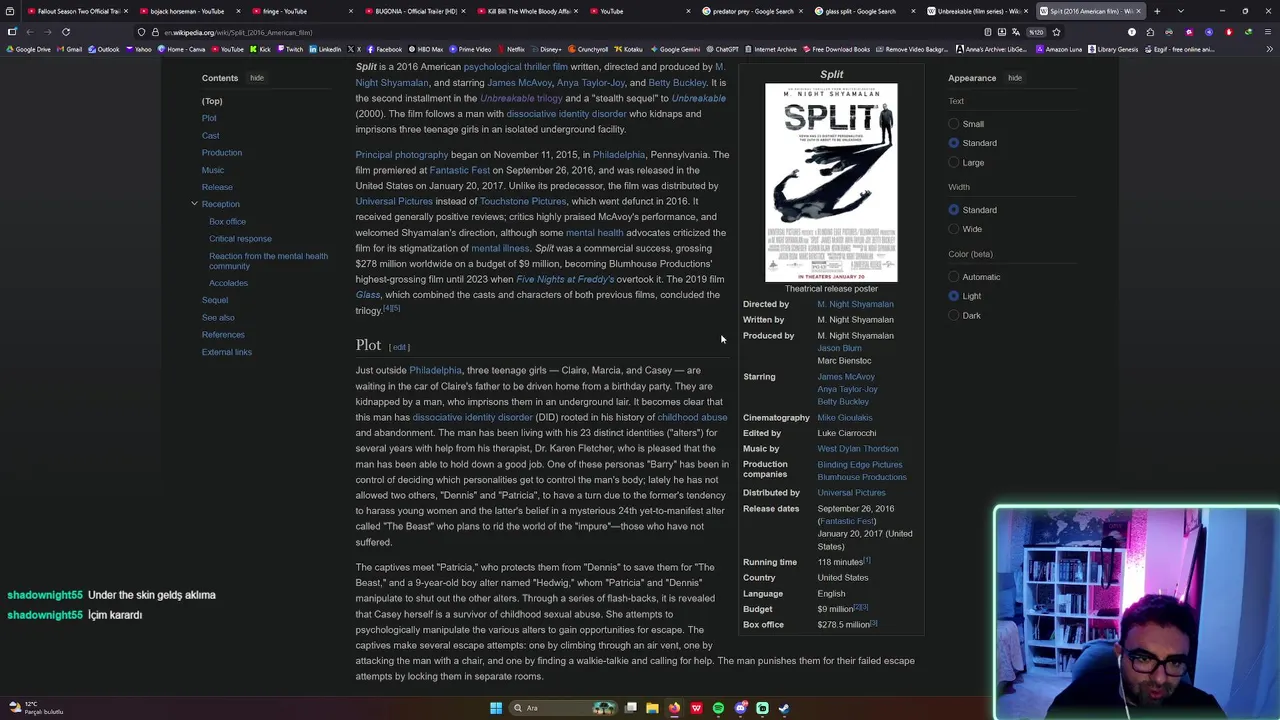Open the Twitch bookmark

point(290,49)
